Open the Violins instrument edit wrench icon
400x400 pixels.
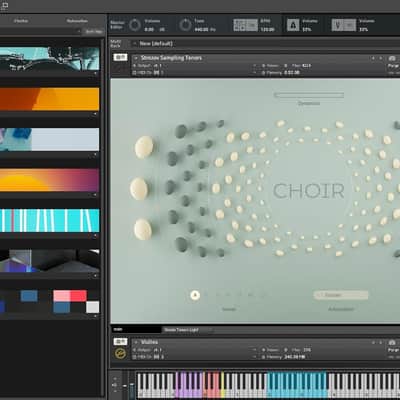(x=120, y=342)
